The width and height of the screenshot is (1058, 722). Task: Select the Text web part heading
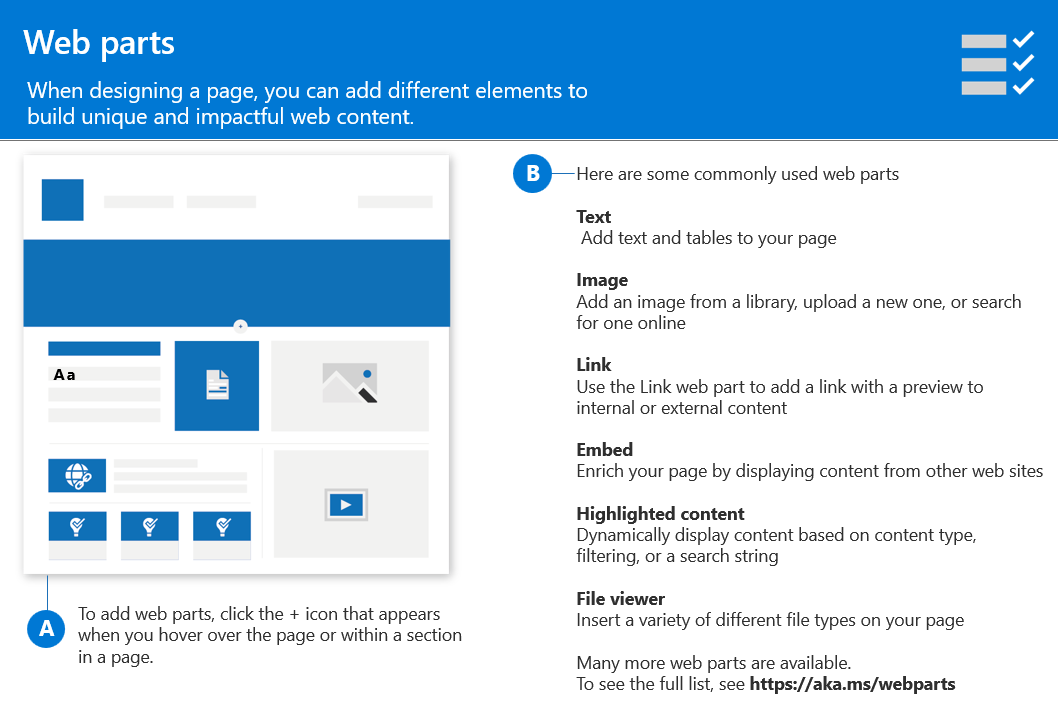coord(593,216)
